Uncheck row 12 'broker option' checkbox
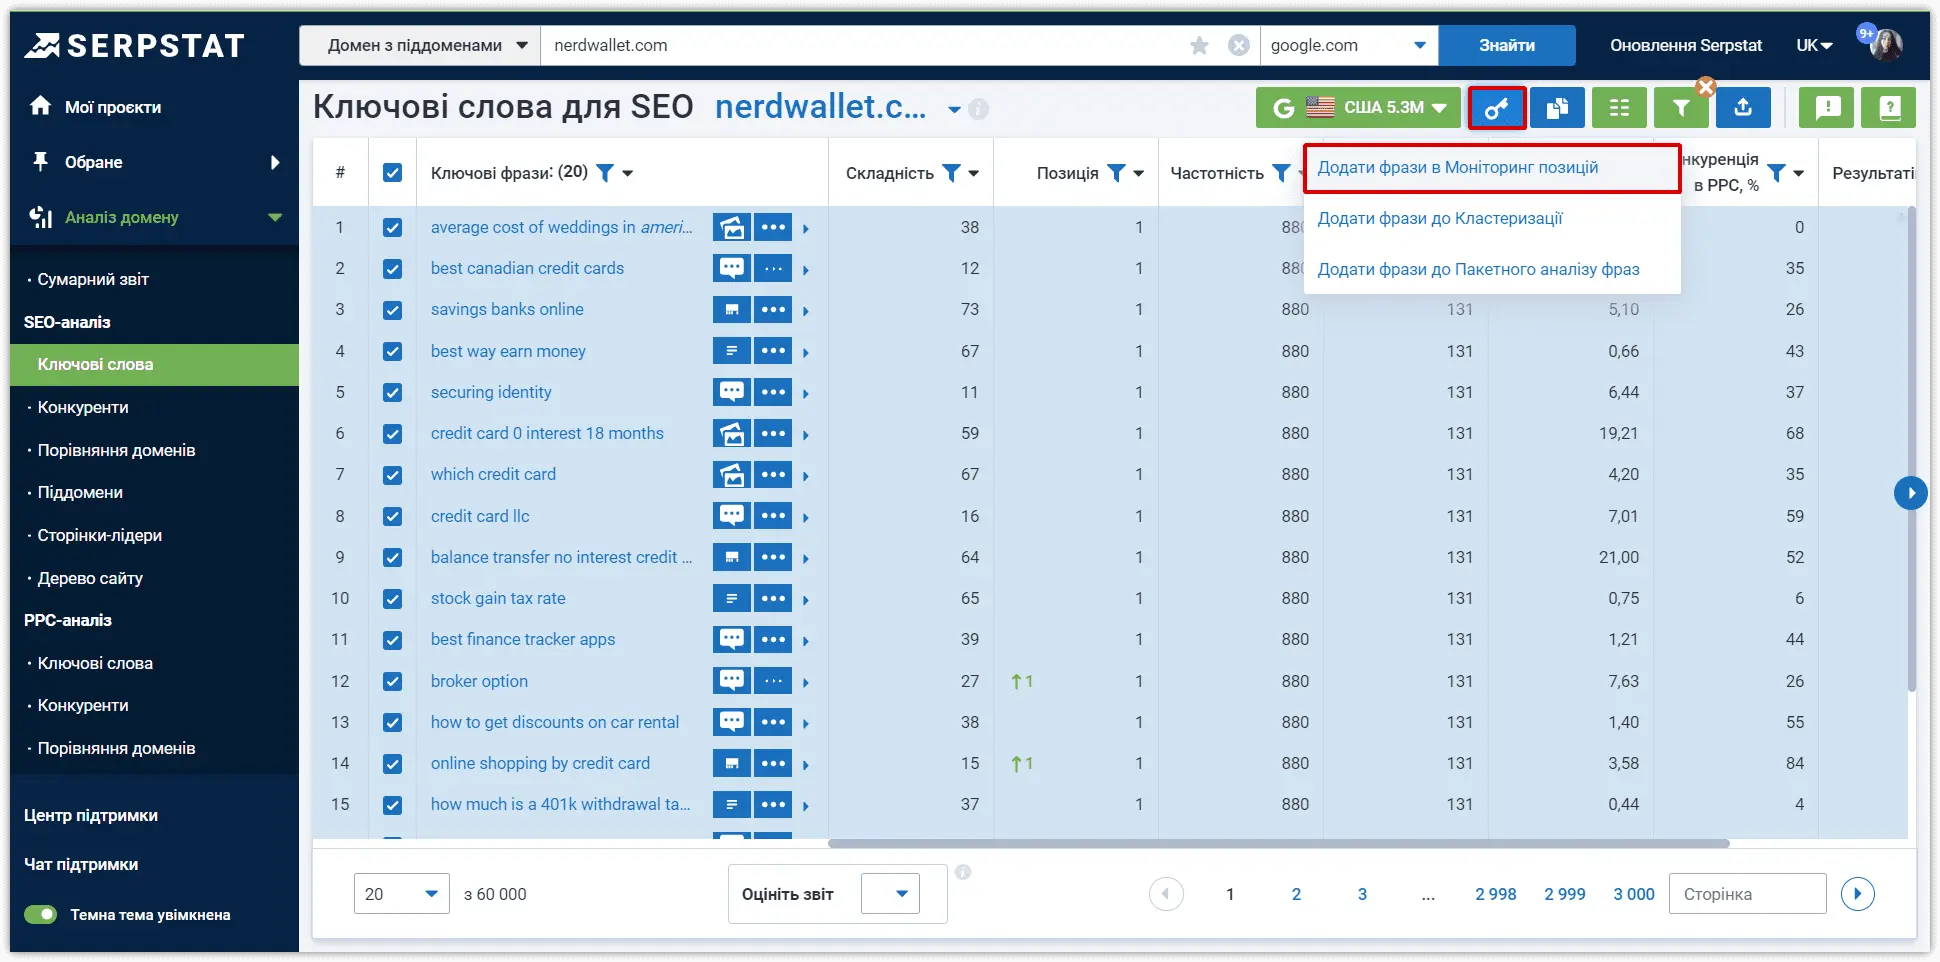Screen dimensions: 1940x962 coord(393,681)
